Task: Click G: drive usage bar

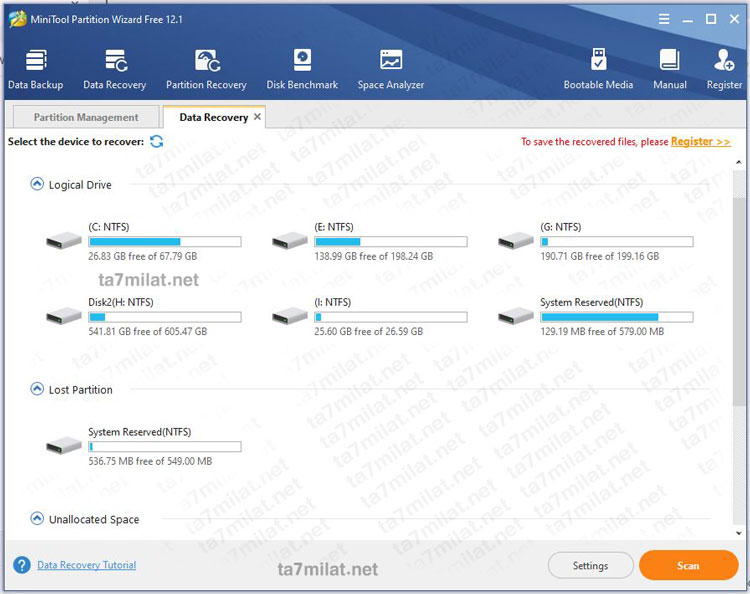Action: tap(617, 242)
